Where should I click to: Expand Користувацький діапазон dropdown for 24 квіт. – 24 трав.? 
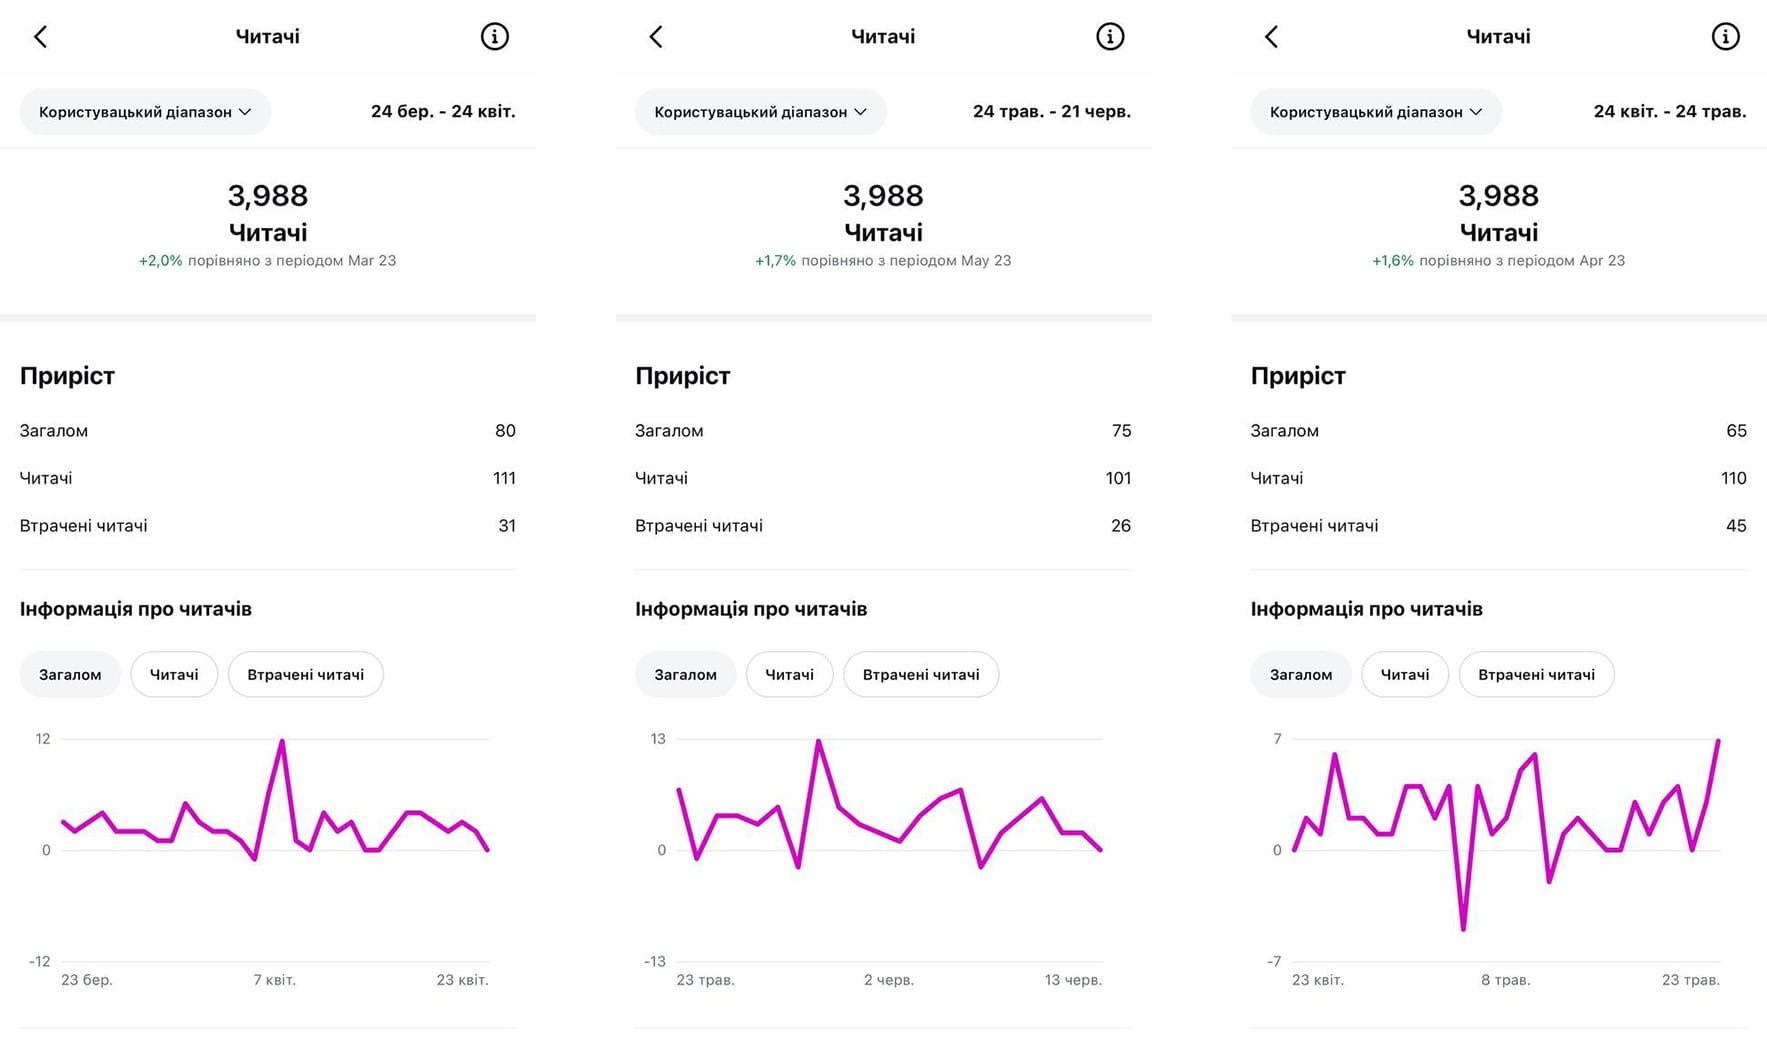[1376, 112]
